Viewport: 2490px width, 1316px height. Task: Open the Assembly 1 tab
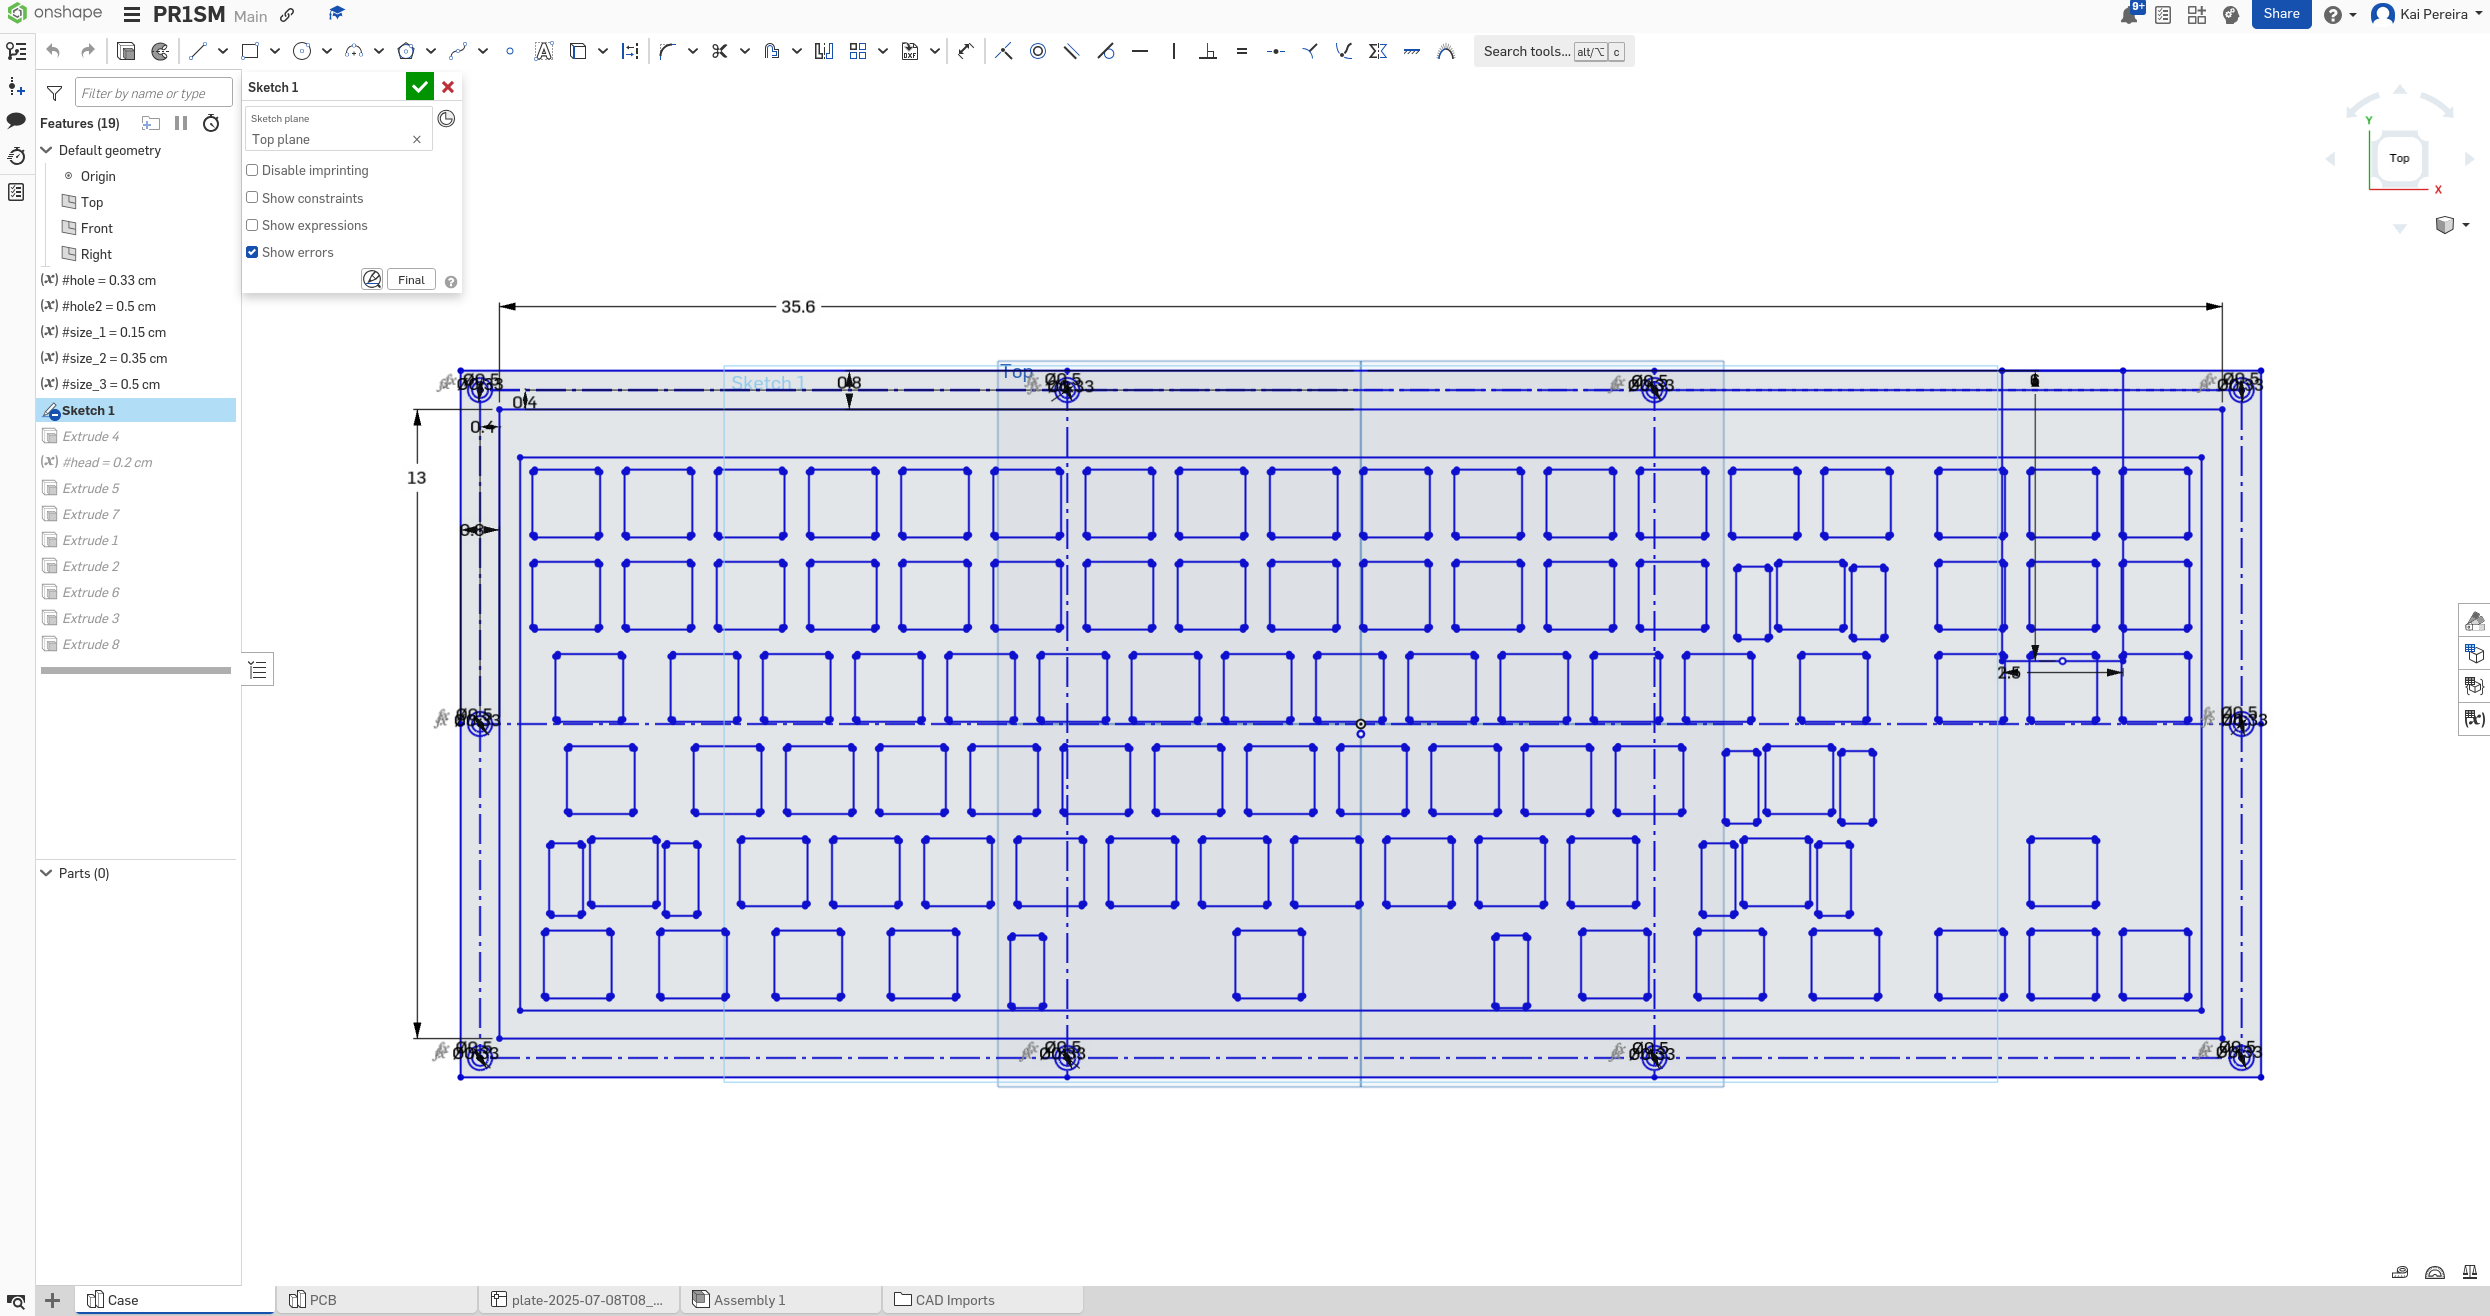pos(748,1299)
